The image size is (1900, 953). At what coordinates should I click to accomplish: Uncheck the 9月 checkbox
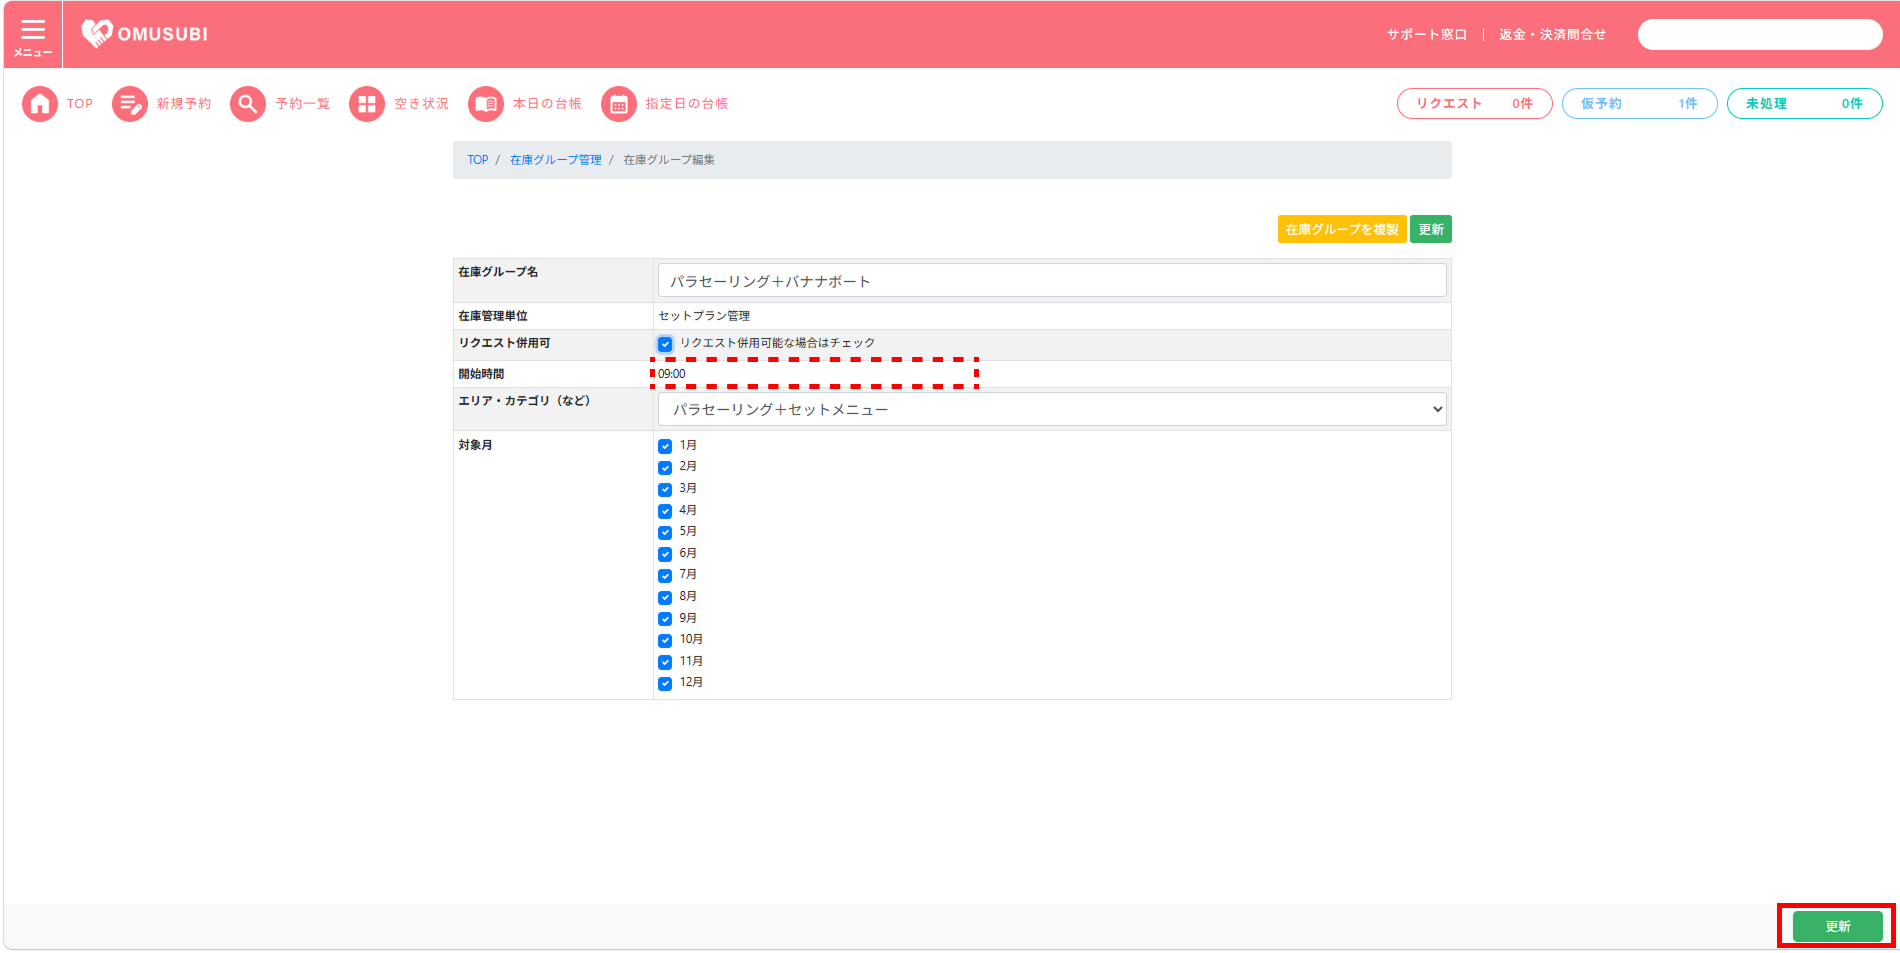665,619
